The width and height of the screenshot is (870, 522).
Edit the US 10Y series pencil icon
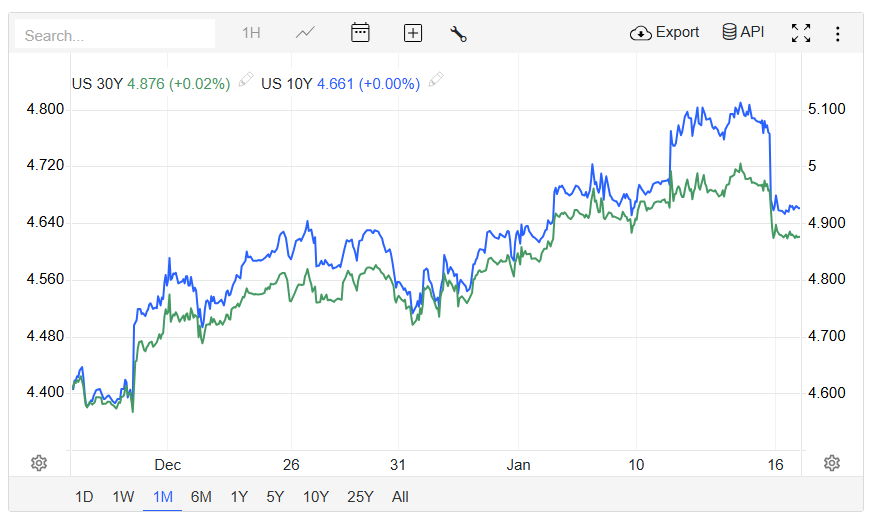(436, 81)
